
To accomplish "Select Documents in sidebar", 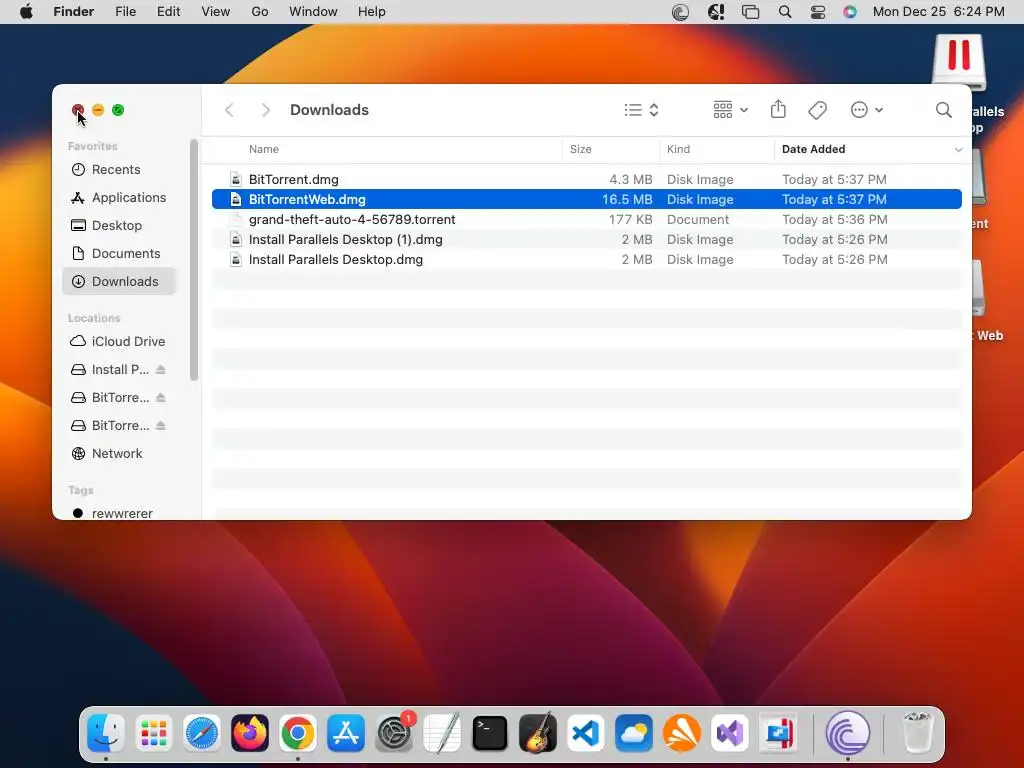I will tap(119, 253).
